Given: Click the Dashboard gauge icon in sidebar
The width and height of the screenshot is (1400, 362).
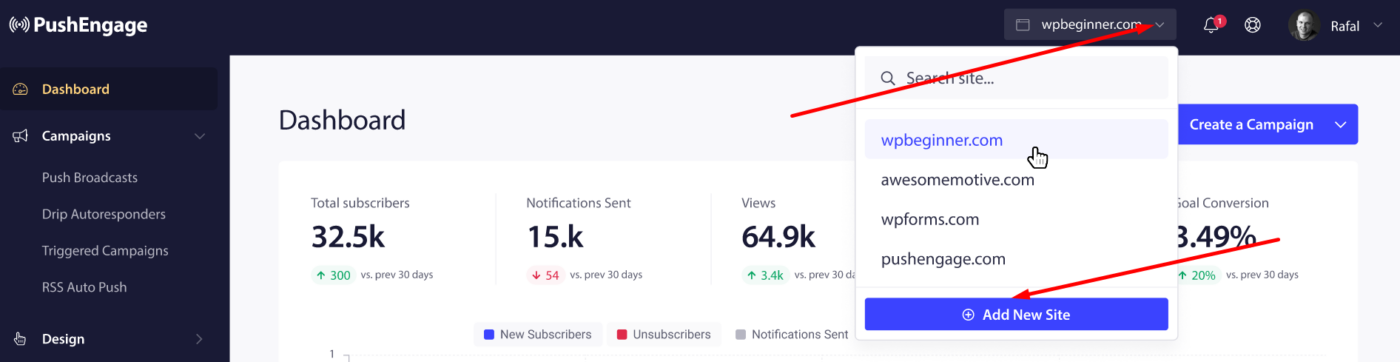Looking at the screenshot, I should [x=20, y=89].
